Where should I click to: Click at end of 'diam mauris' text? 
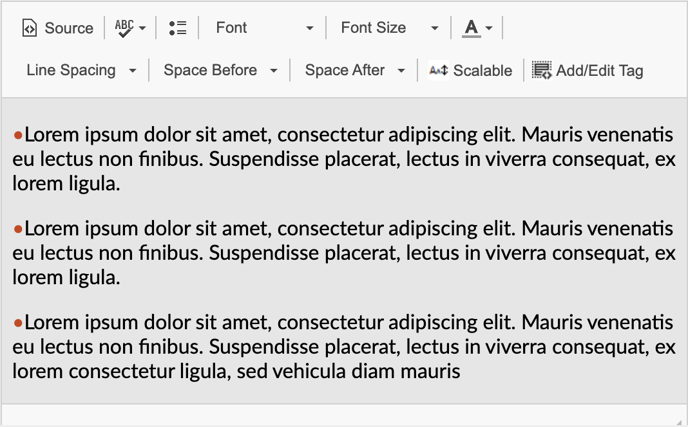[461, 372]
